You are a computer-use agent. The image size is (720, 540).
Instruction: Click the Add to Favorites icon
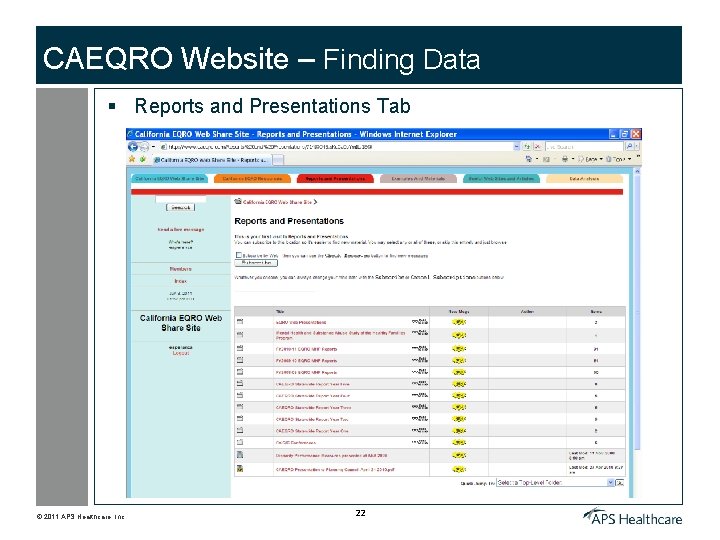point(143,159)
